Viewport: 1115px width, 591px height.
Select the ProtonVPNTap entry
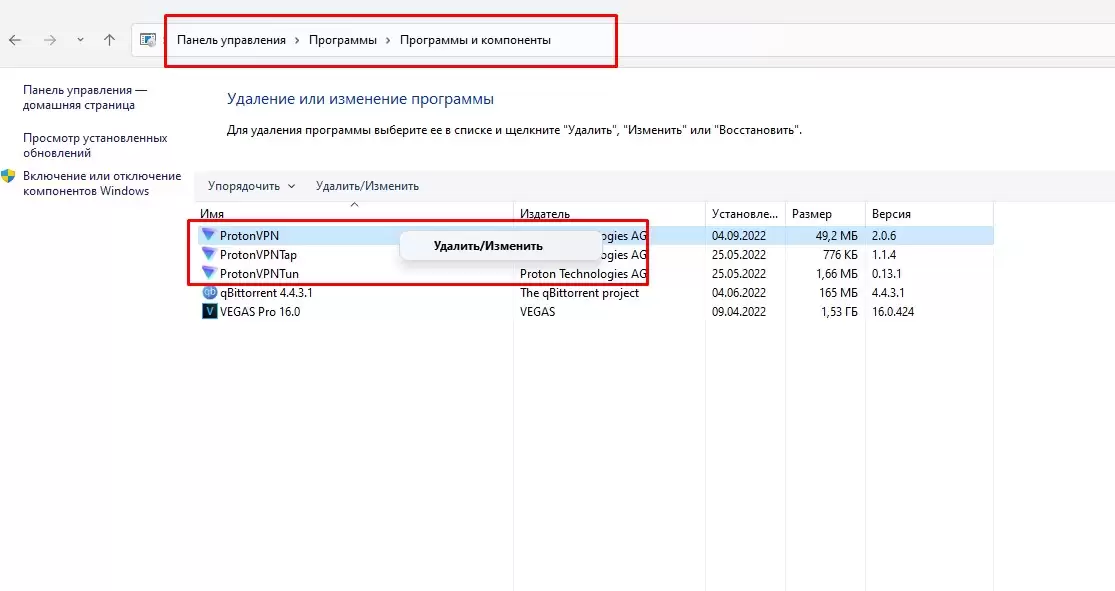point(258,255)
